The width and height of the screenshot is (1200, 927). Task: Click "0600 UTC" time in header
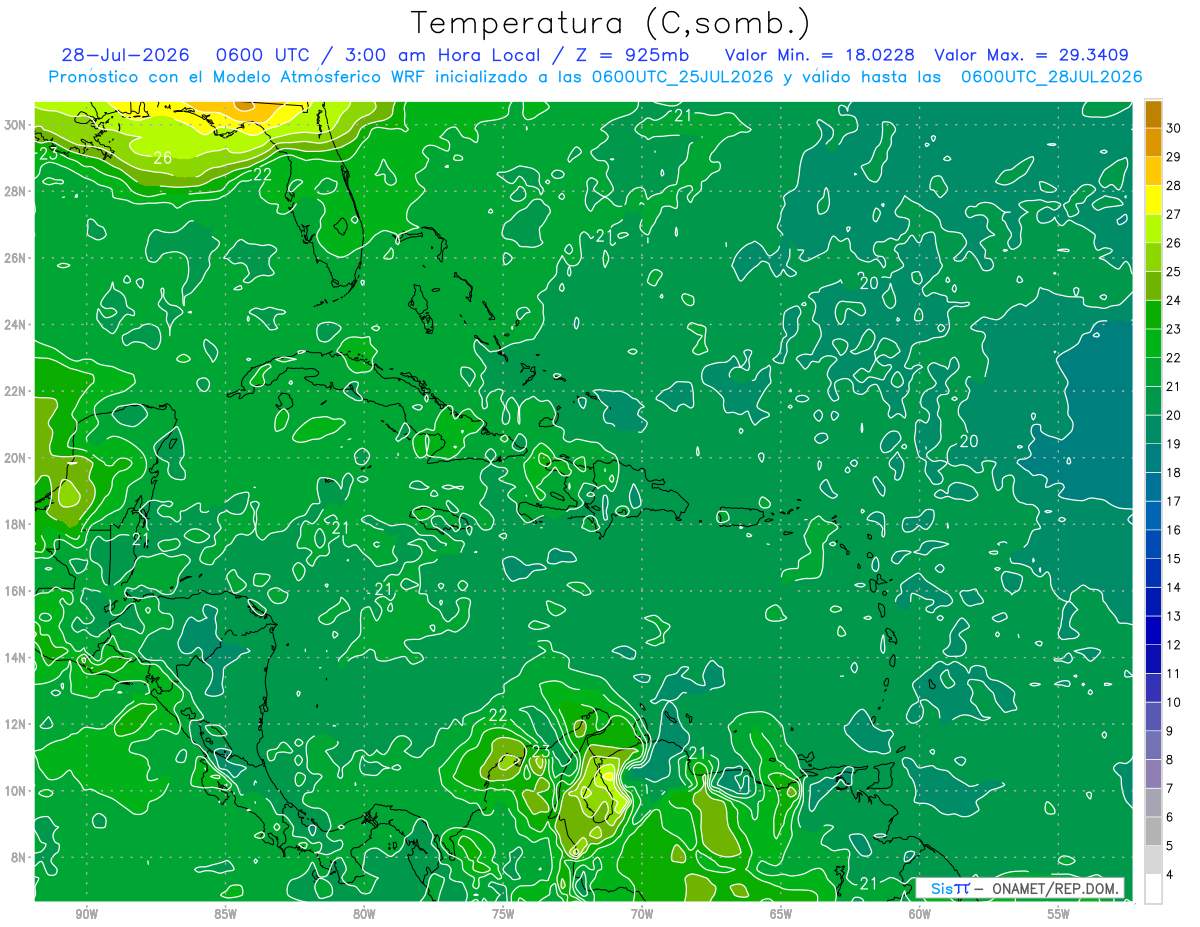[x=263, y=55]
